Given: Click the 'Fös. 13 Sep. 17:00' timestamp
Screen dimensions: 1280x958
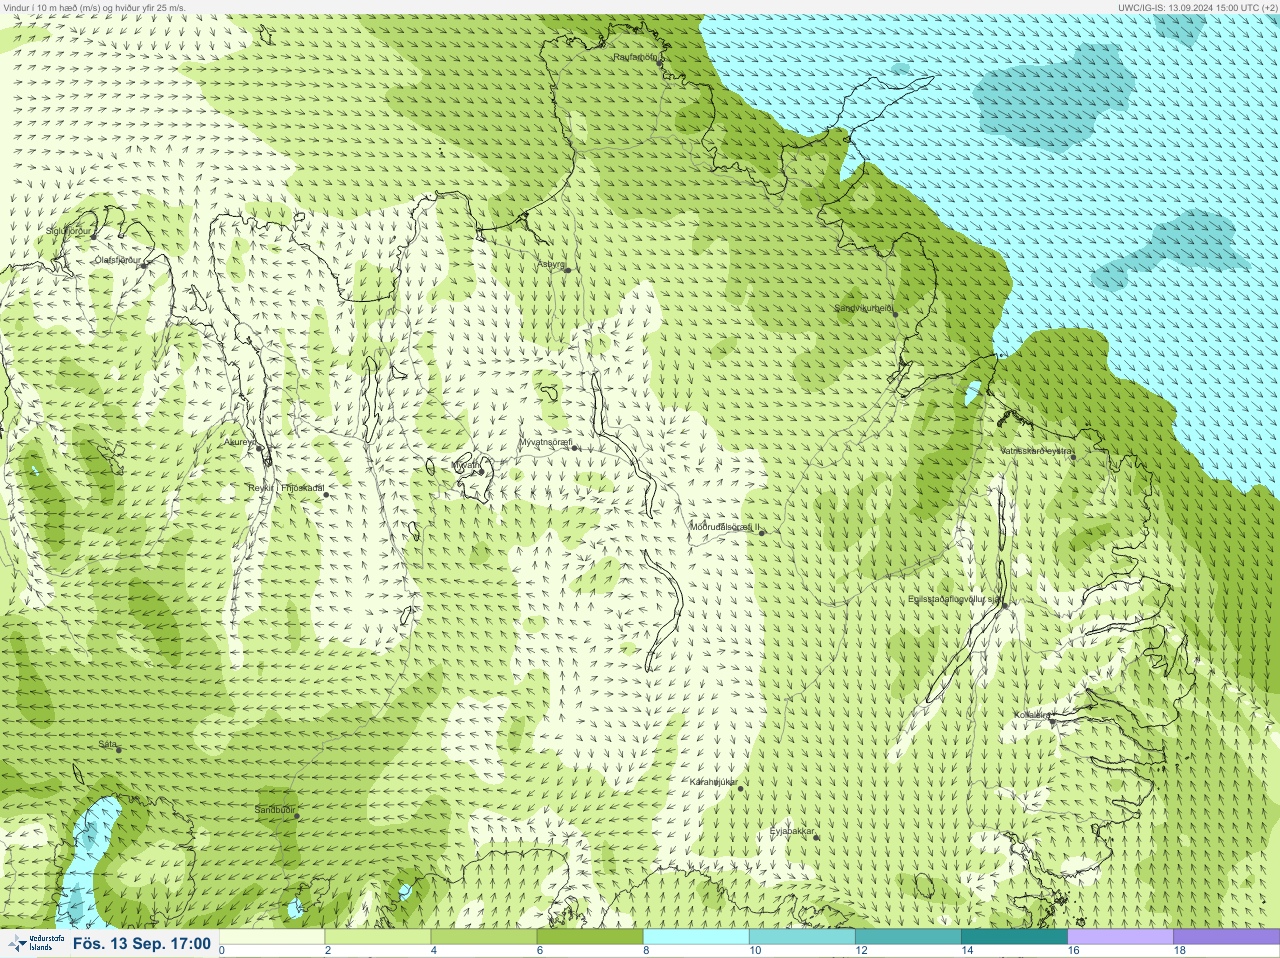Looking at the screenshot, I should [142, 943].
